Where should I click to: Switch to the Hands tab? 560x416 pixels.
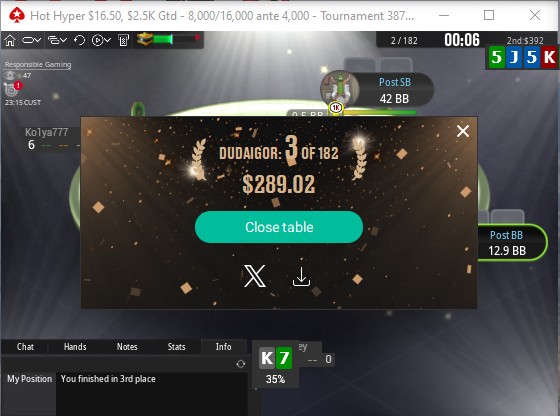[75, 347]
